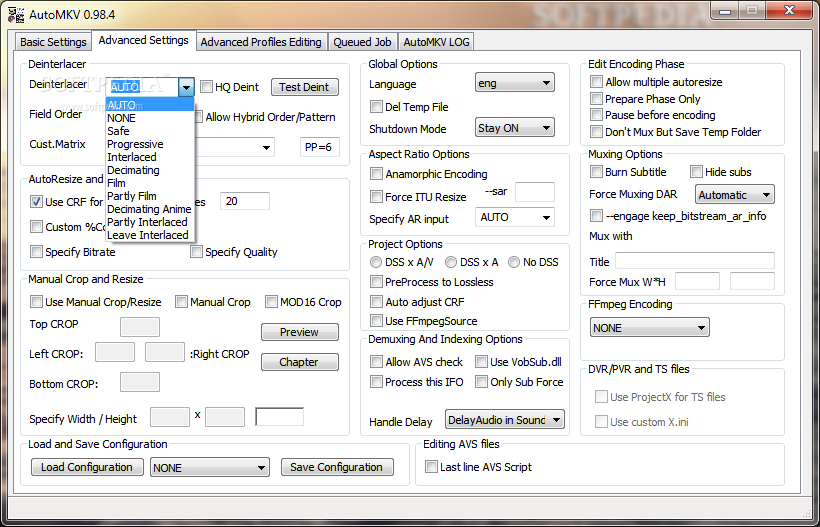Select the DSS x A/V radio button
This screenshot has height=527, width=820.
click(x=375, y=262)
